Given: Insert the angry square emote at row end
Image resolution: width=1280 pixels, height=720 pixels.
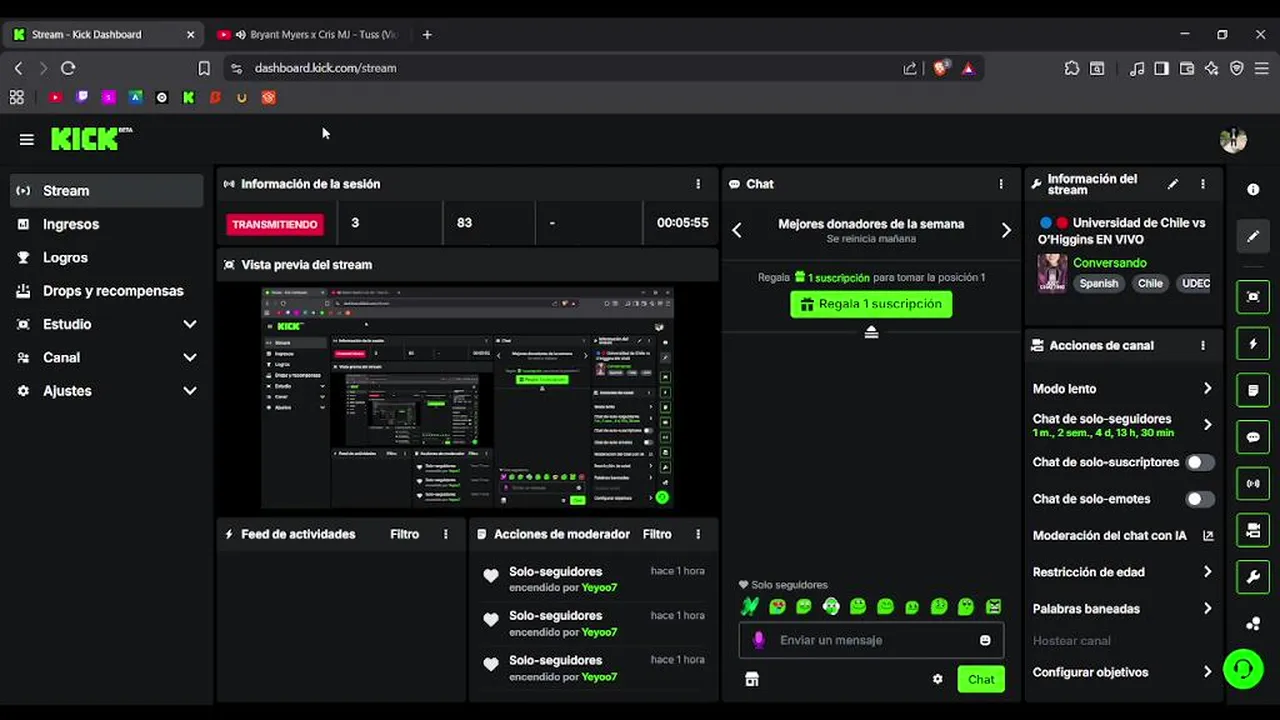Looking at the screenshot, I should (x=993, y=606).
